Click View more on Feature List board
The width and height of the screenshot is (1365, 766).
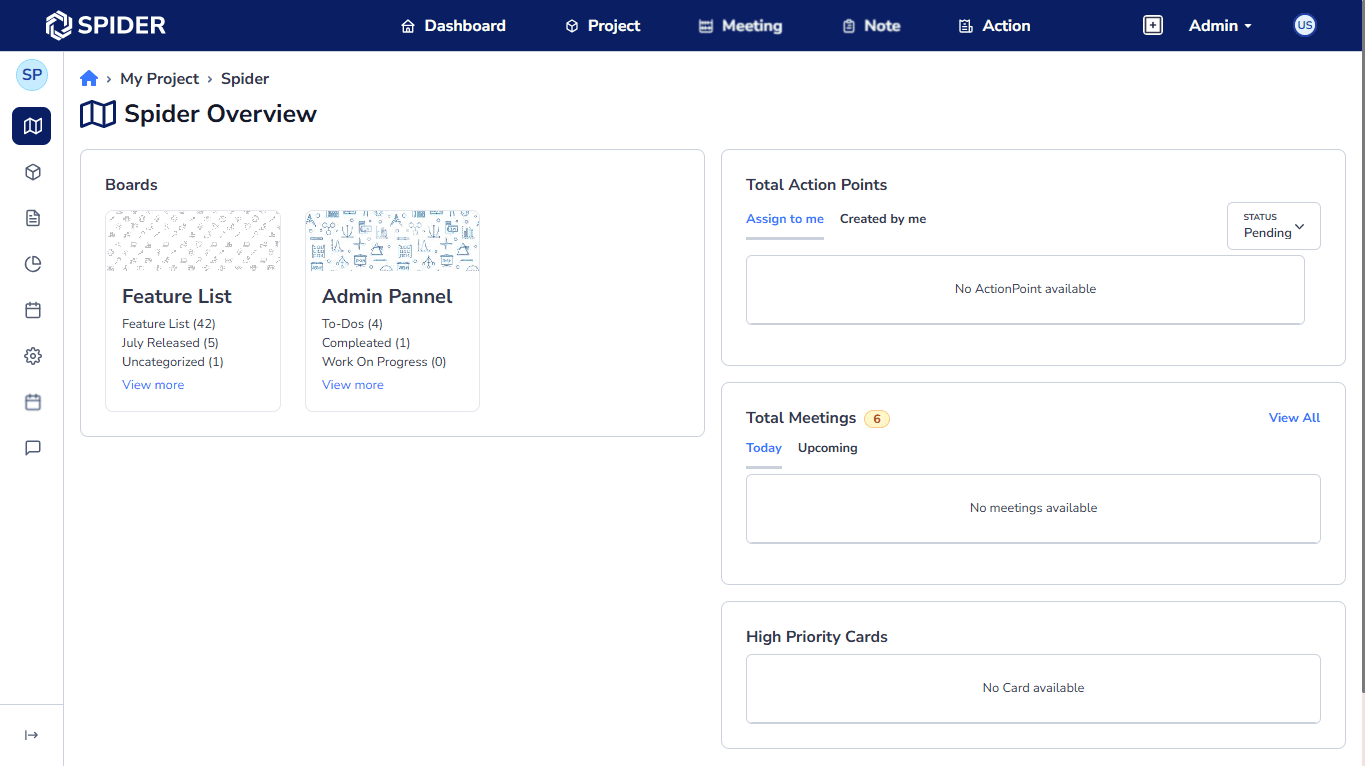point(153,384)
